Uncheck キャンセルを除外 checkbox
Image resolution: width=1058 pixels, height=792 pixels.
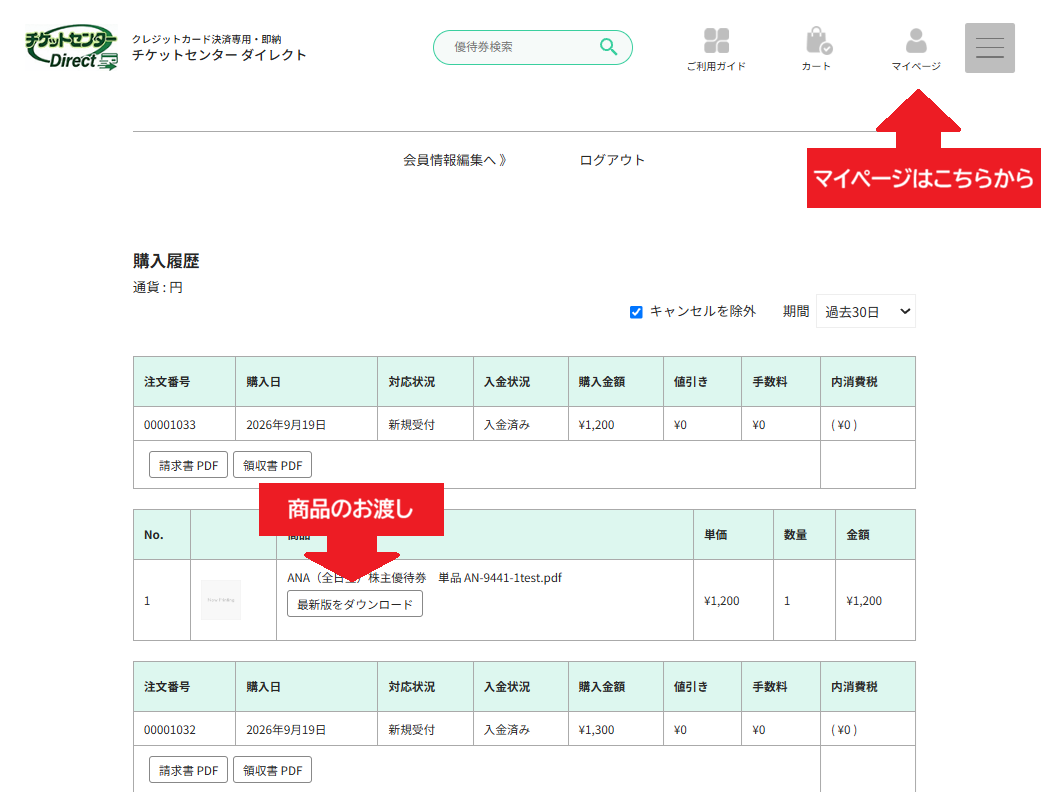[636, 312]
